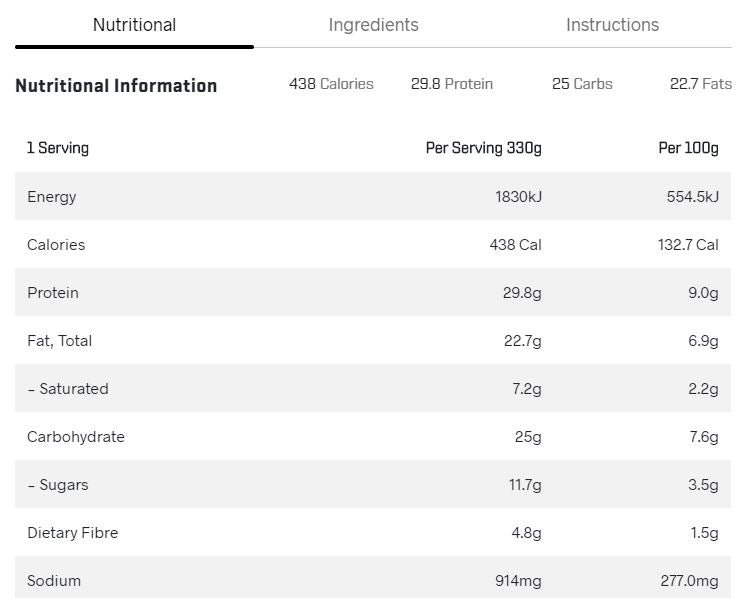Click the 22.7 Fats summary
Viewport: 742px width, 598px height.
[700, 84]
